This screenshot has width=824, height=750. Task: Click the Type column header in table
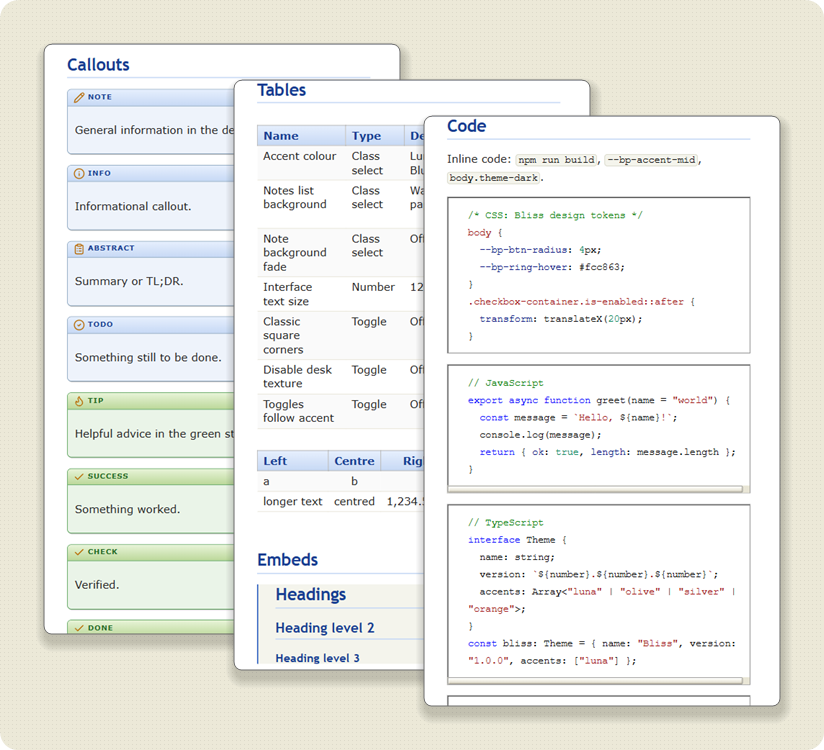(x=375, y=136)
